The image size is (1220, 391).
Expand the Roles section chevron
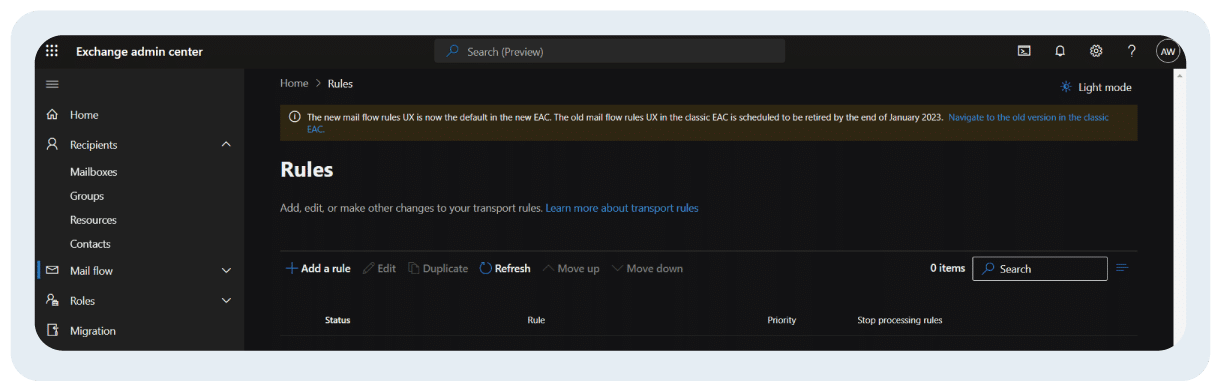[226, 301]
